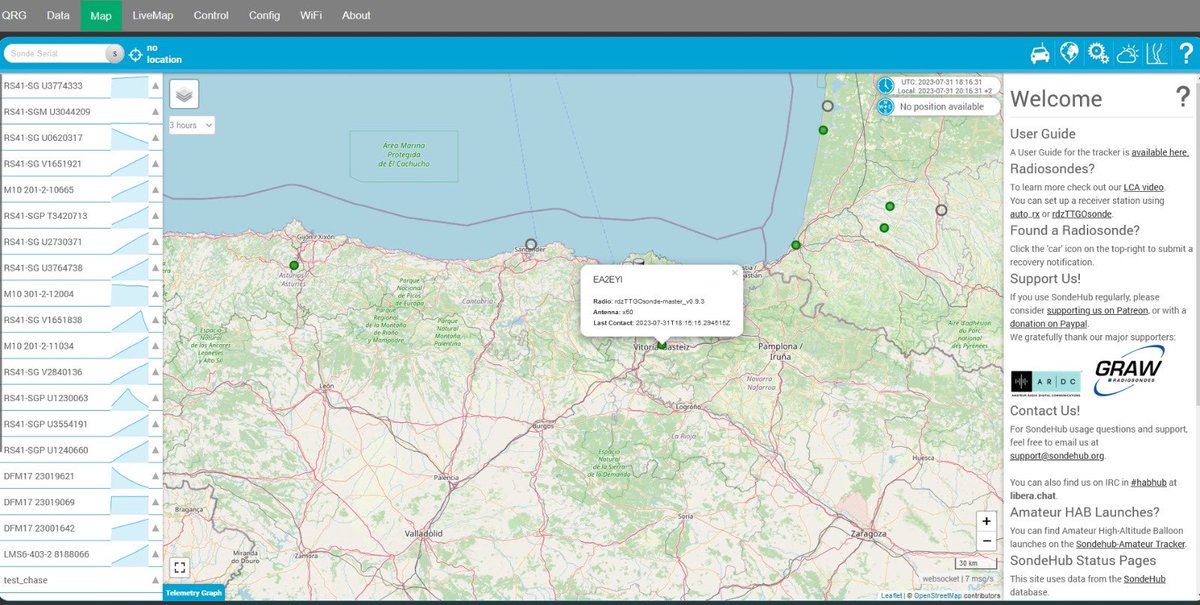The height and width of the screenshot is (605, 1200).
Task: Select sonde RS41-SG V1651838 in list
Action: 81,320
